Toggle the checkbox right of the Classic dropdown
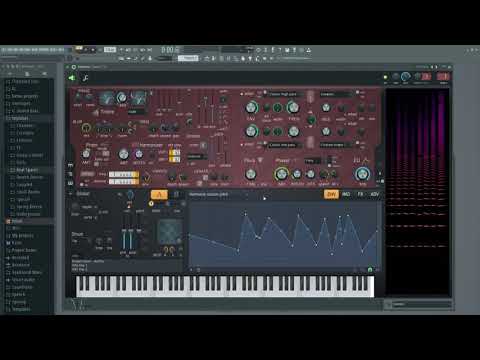 (x=357, y=92)
